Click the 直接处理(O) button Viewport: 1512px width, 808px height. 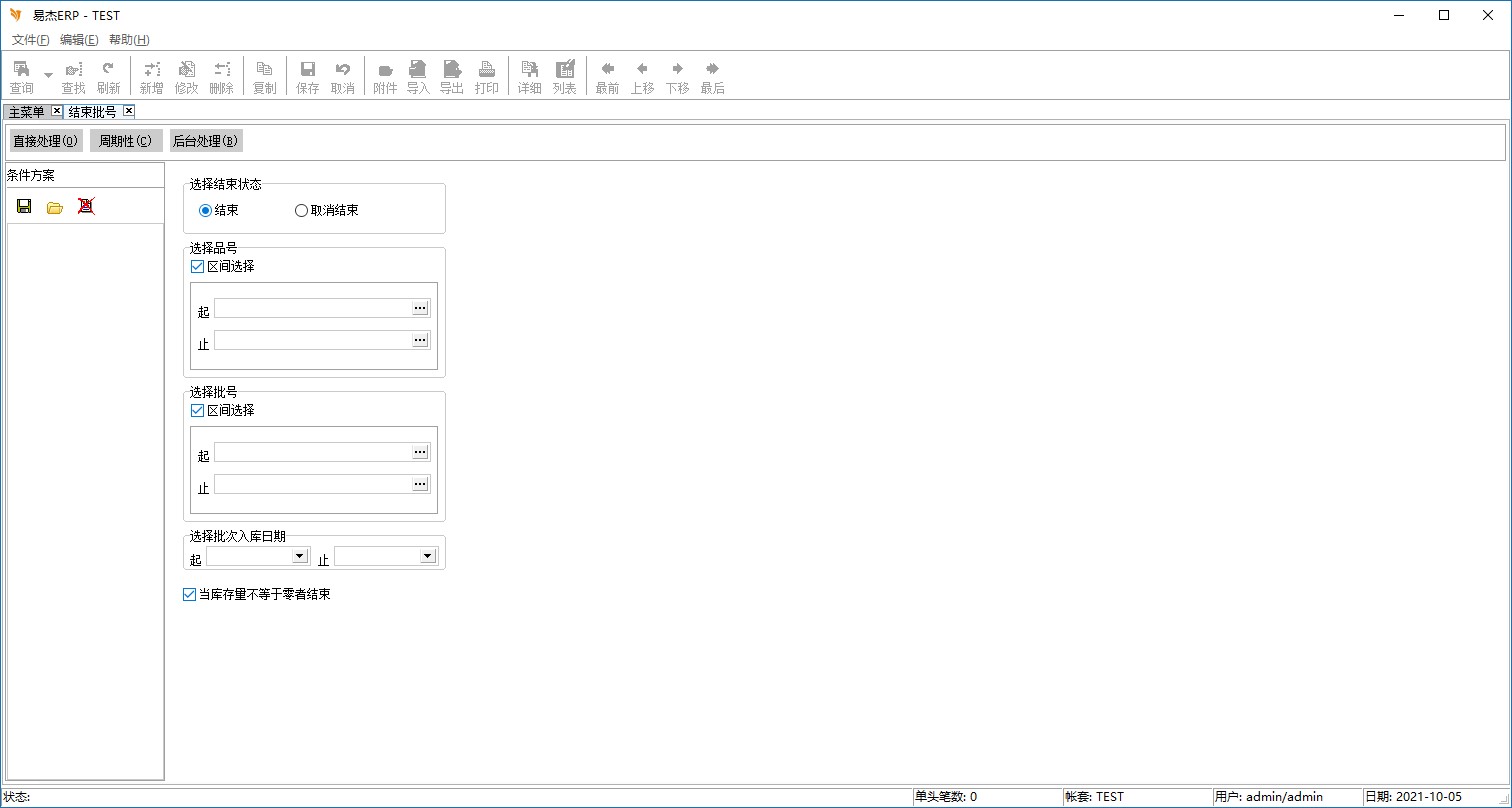45,141
